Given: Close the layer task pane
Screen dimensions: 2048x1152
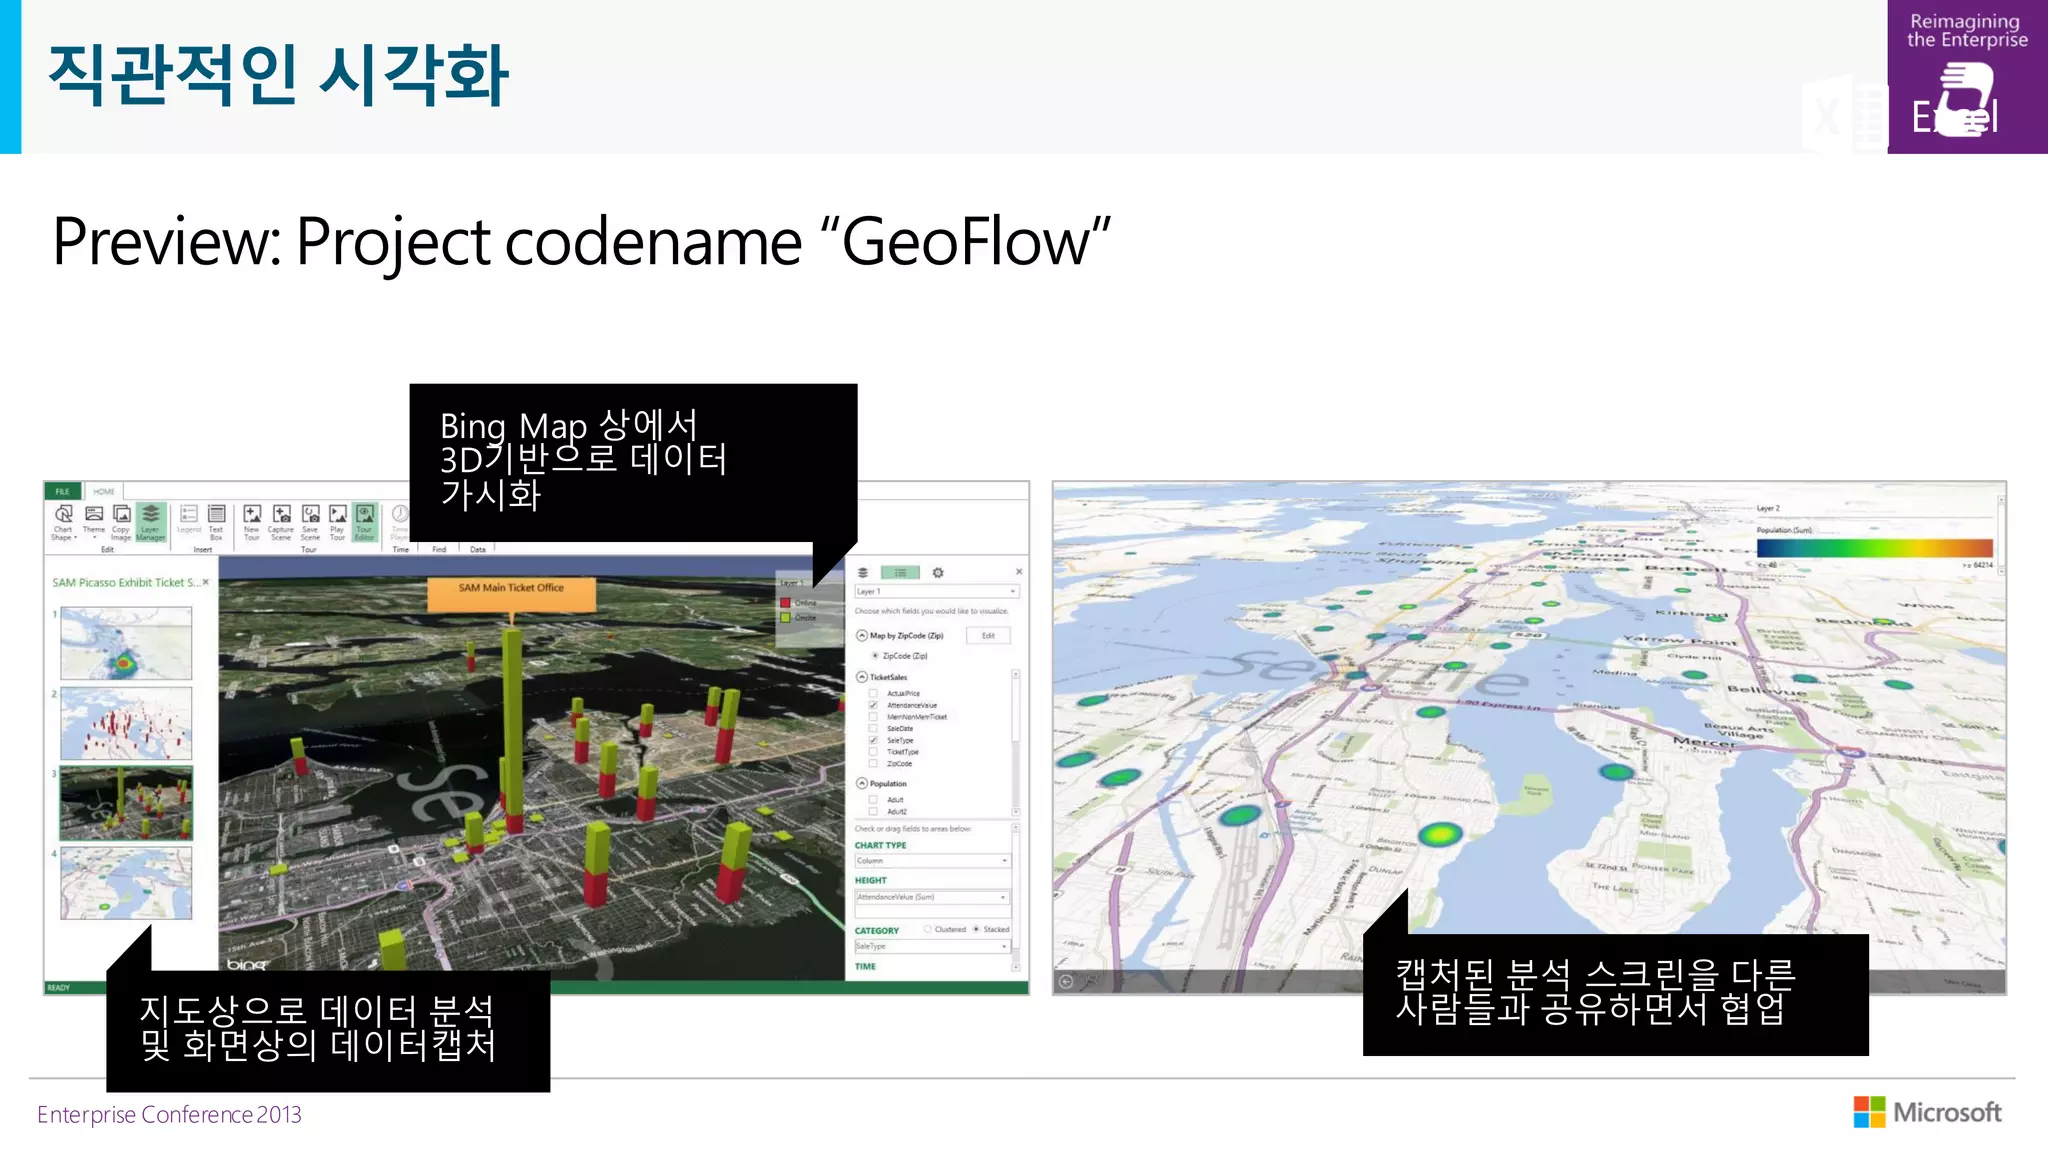Looking at the screenshot, I should pyautogui.click(x=1019, y=572).
